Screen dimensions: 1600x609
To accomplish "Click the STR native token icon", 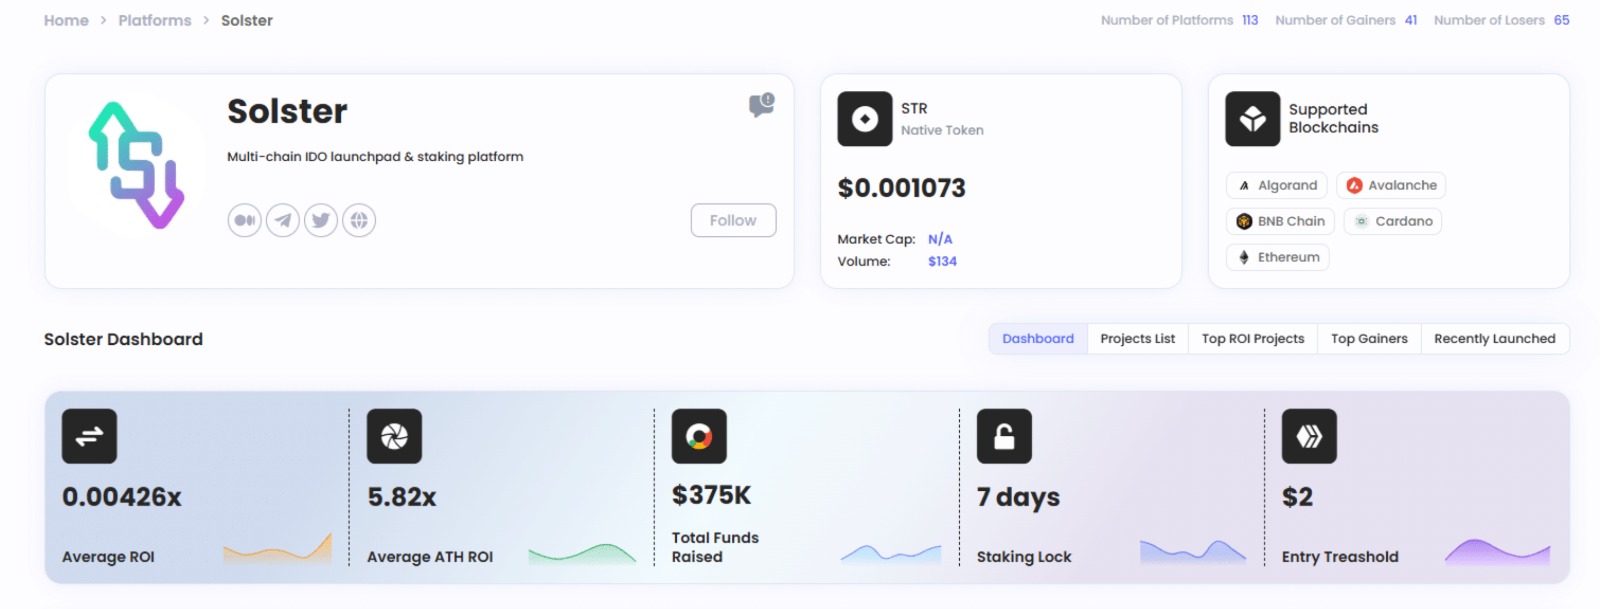I will (864, 119).
